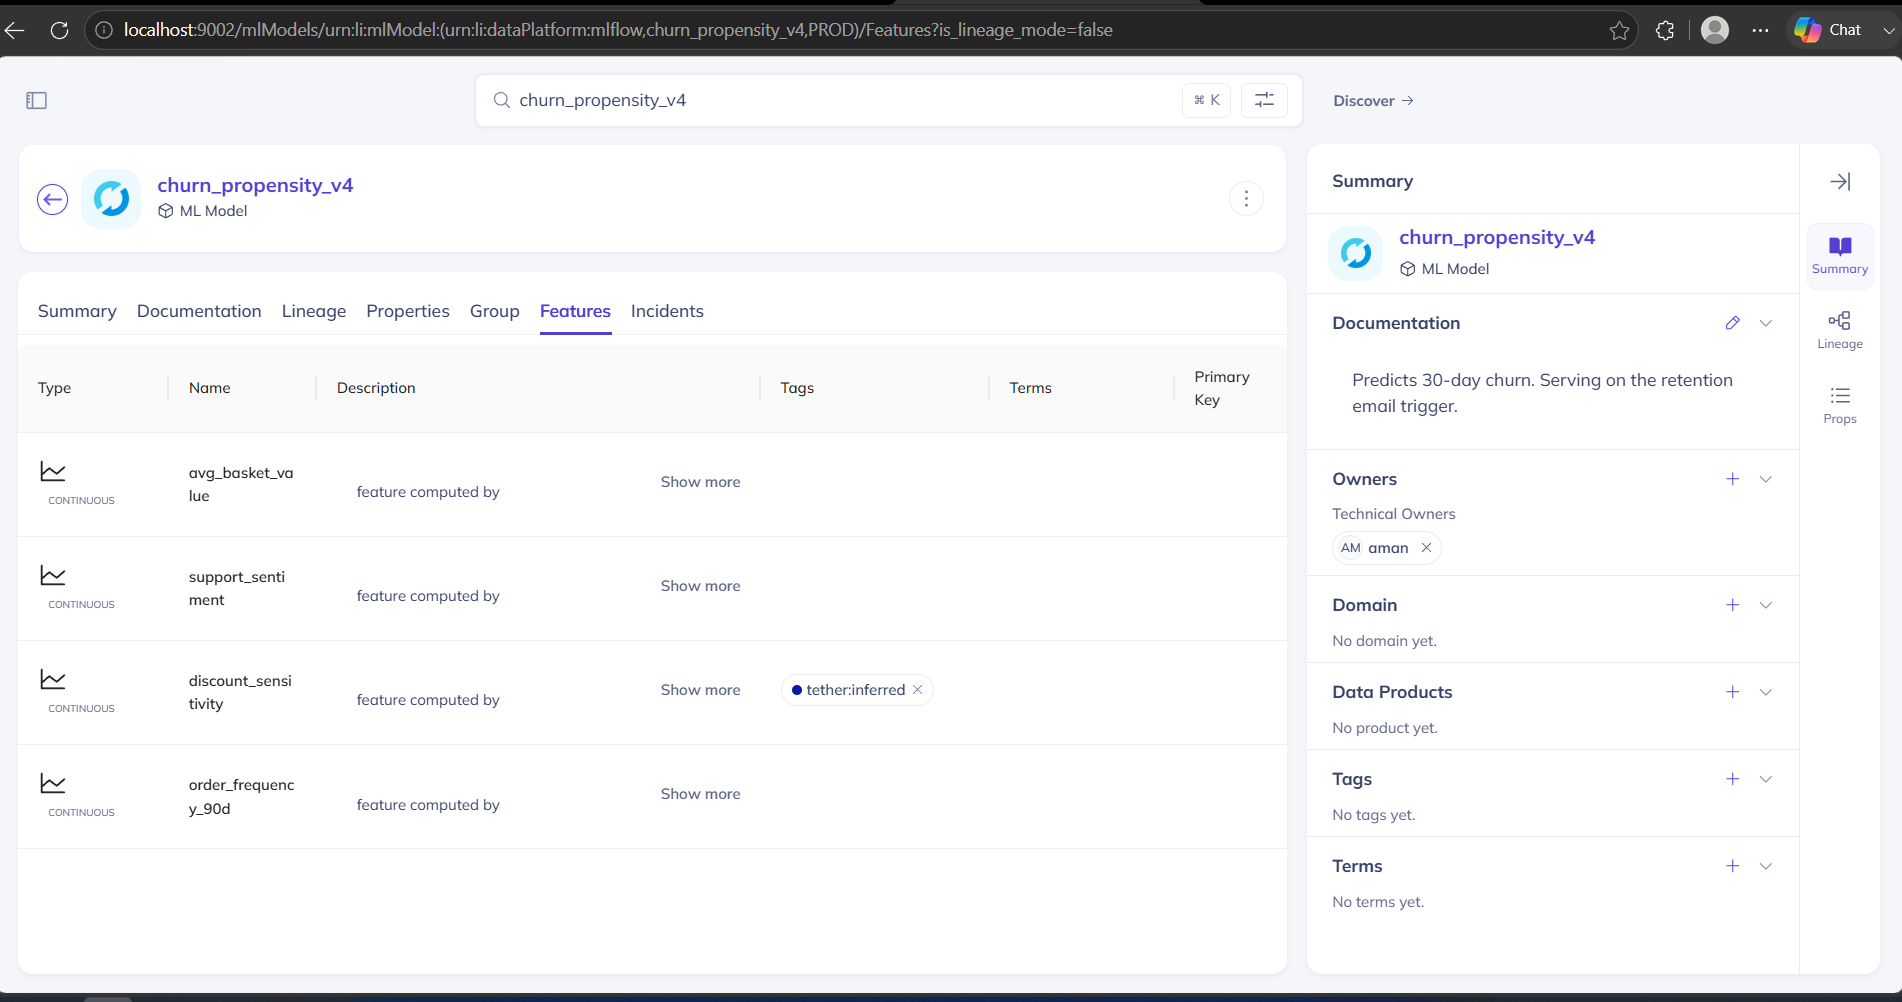
Task: Collapse the Owners section chevron
Action: (x=1766, y=479)
